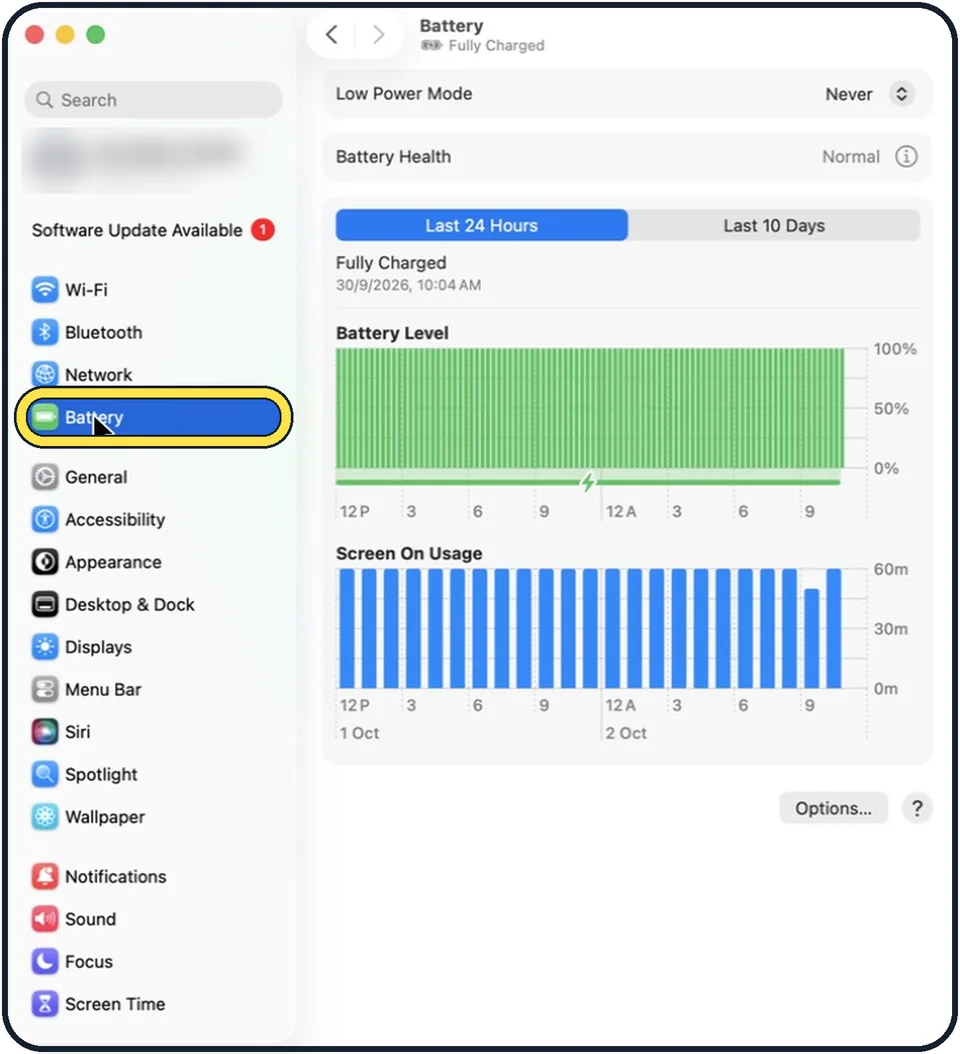Click the Screen Time hourglass icon
Image resolution: width=960 pixels, height=1054 pixels.
pyautogui.click(x=44, y=1004)
